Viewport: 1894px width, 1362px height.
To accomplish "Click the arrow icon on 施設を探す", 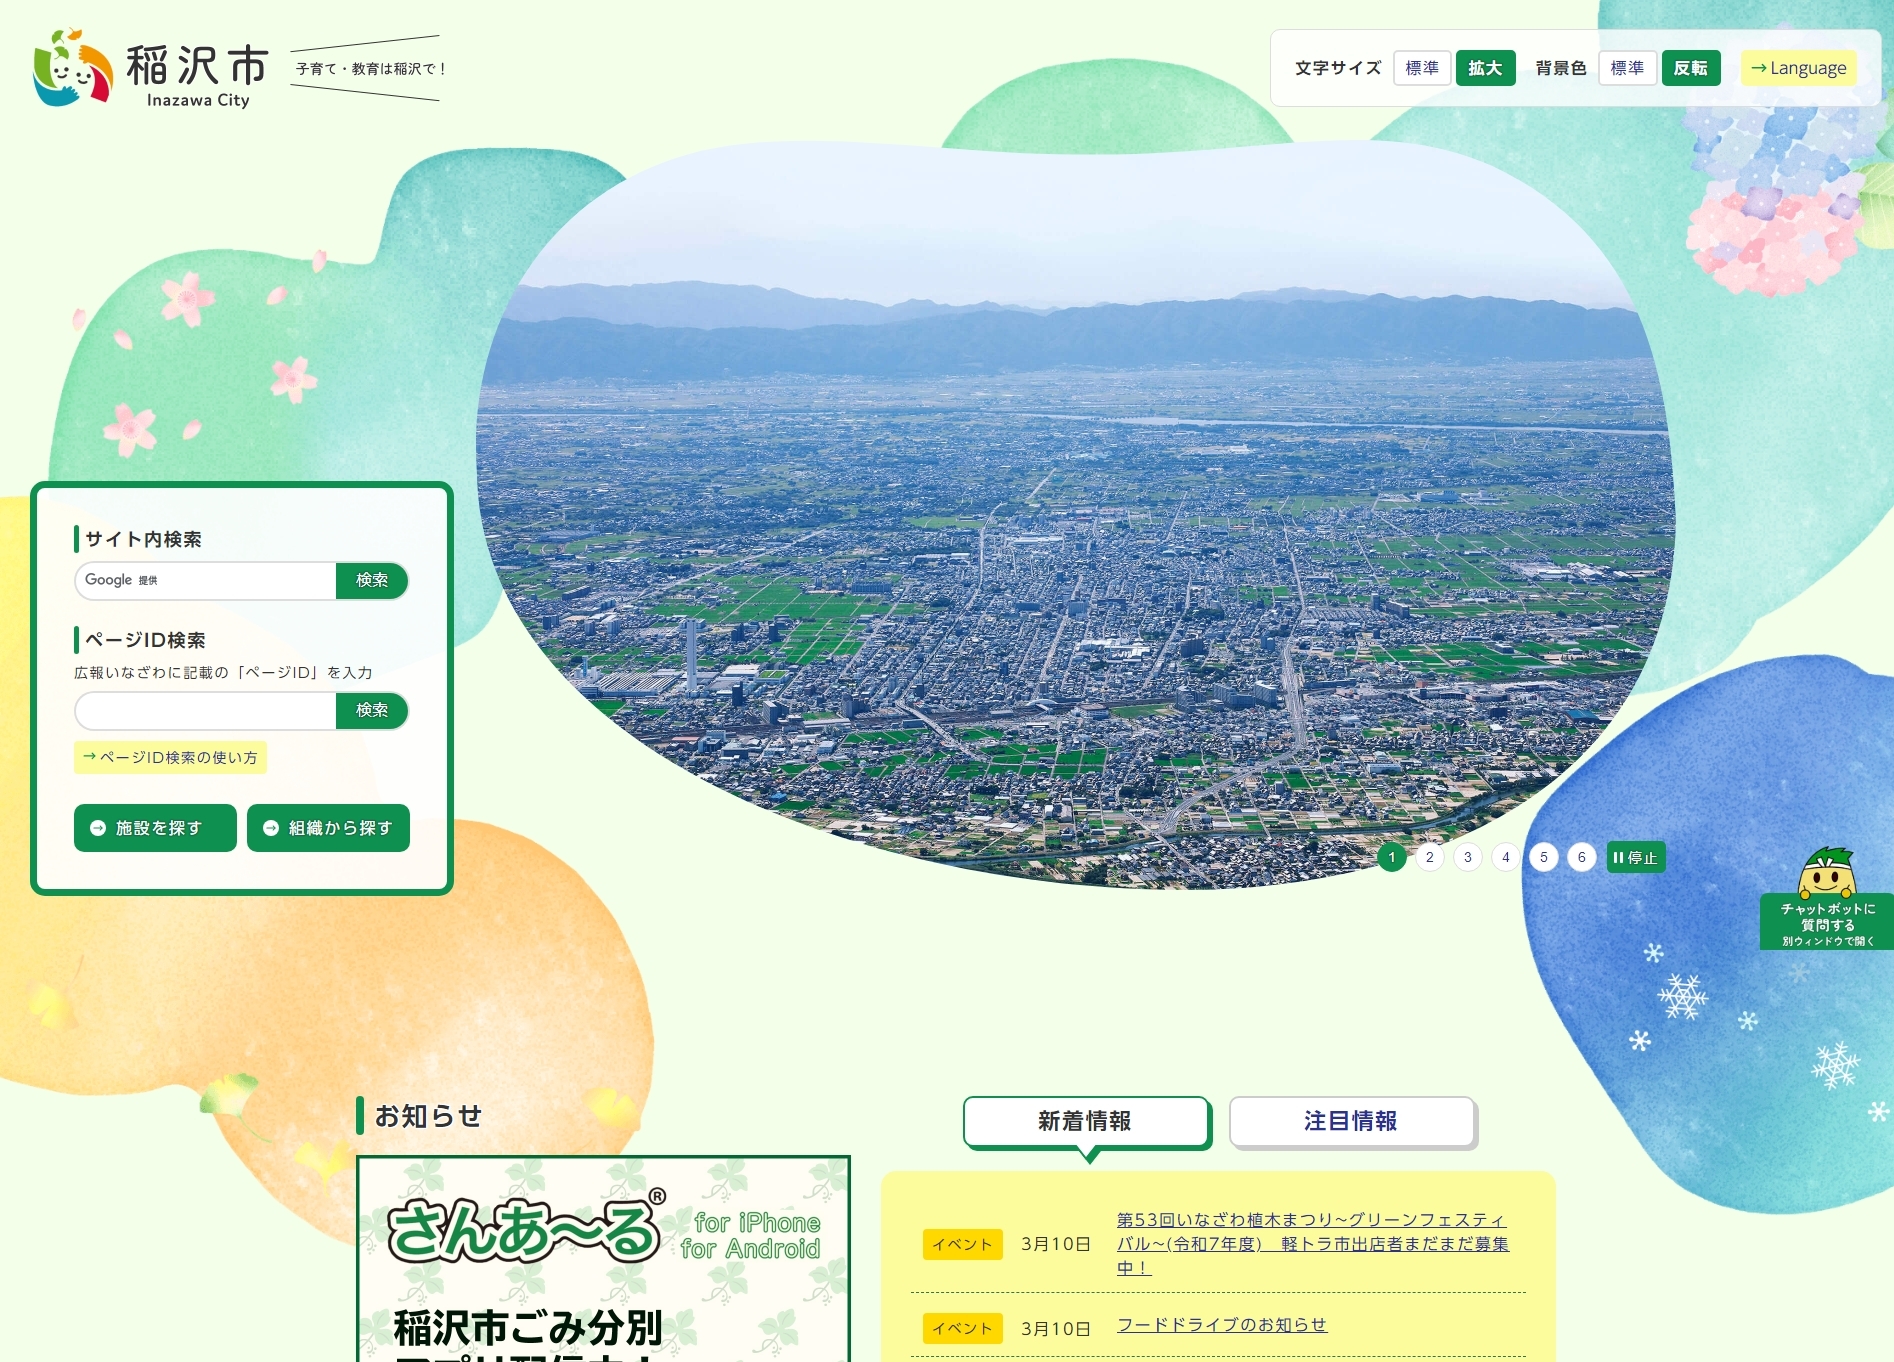I will [97, 828].
